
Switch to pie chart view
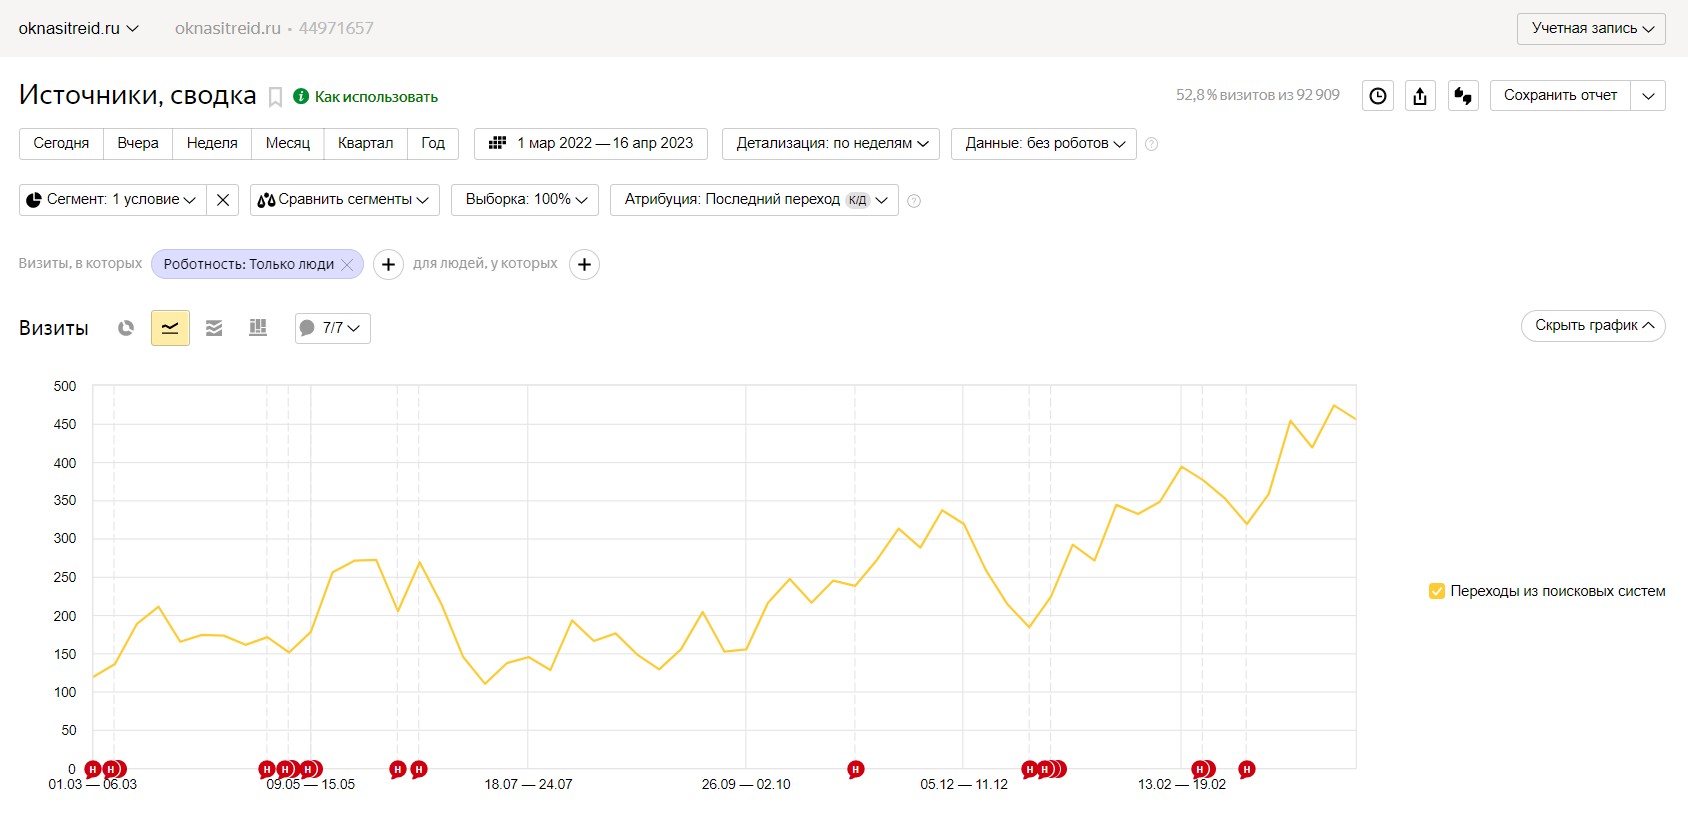point(126,328)
